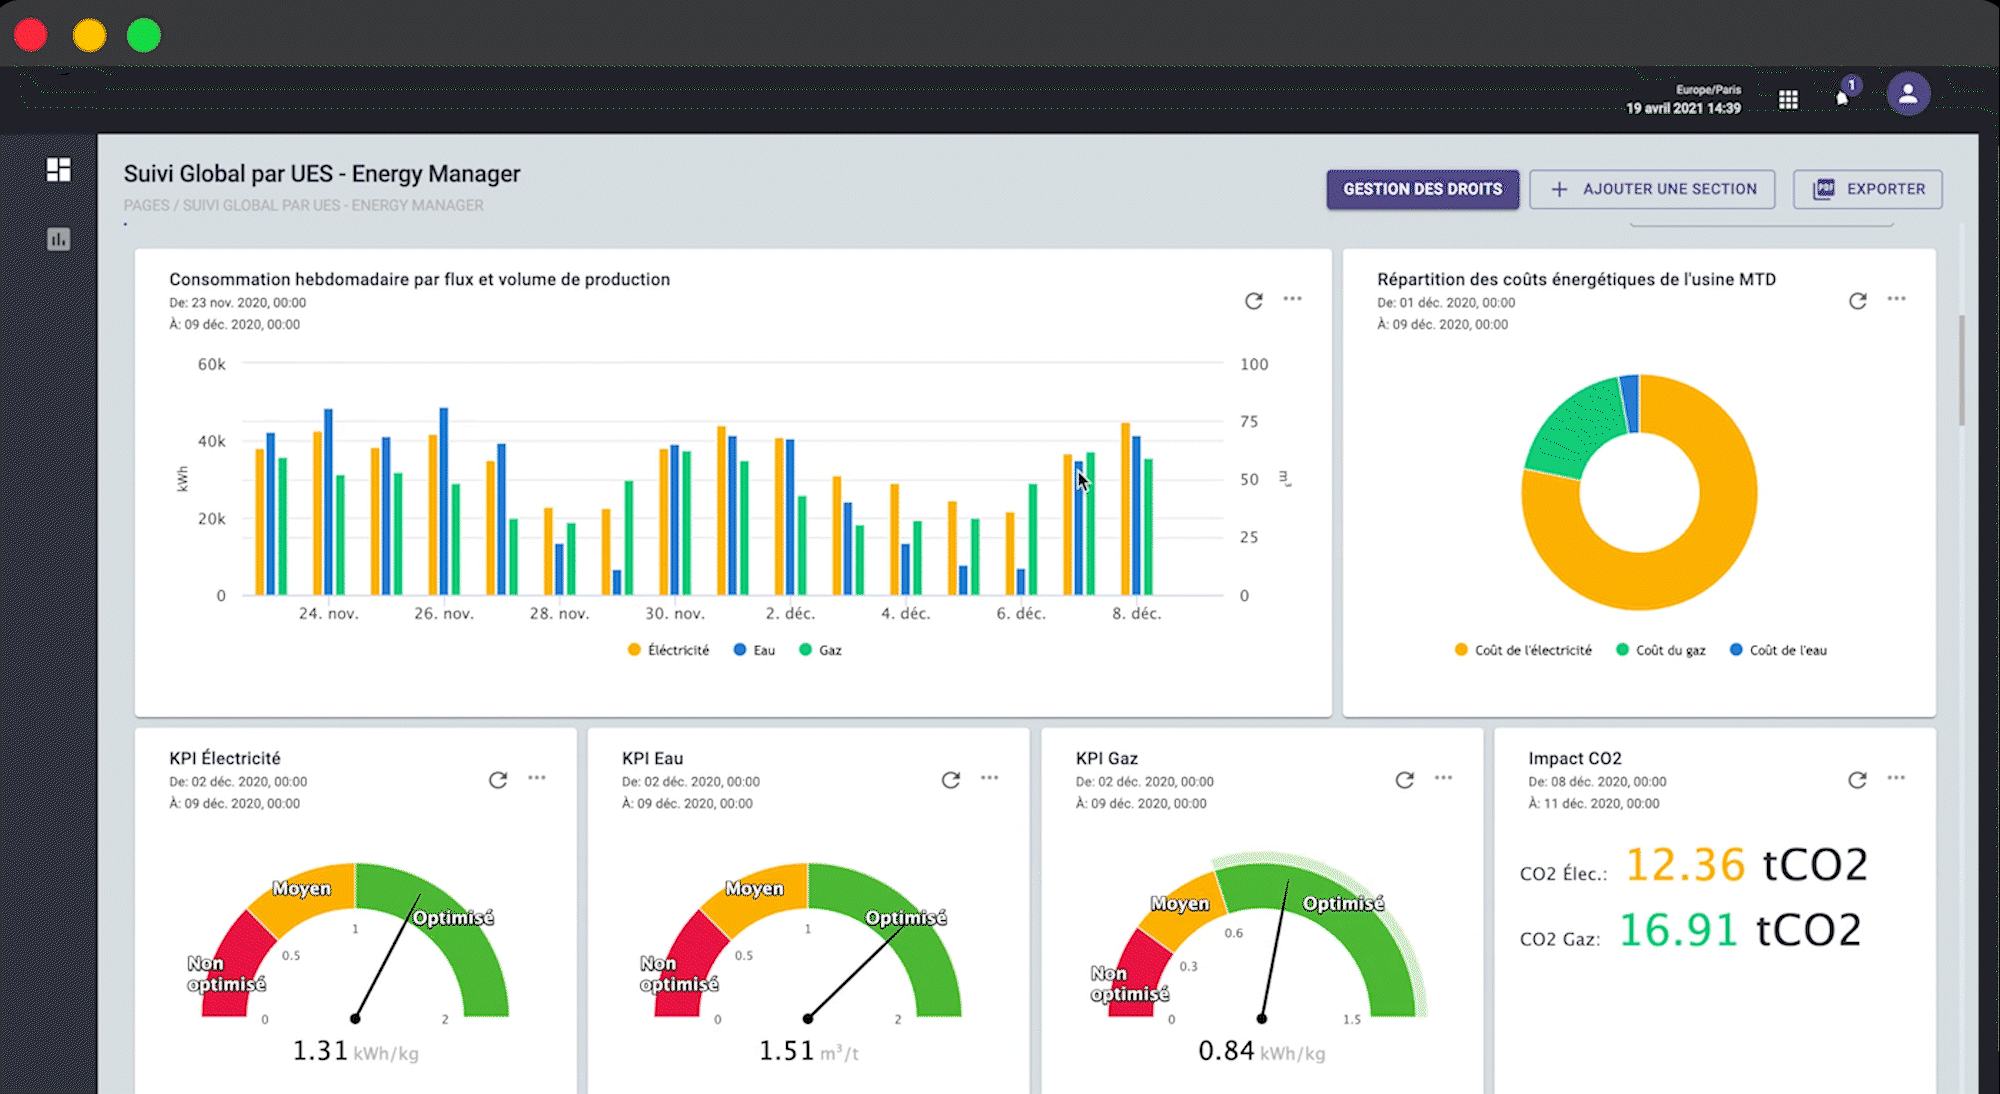Toggle the Éléctricité series in chart legend

pyautogui.click(x=669, y=650)
